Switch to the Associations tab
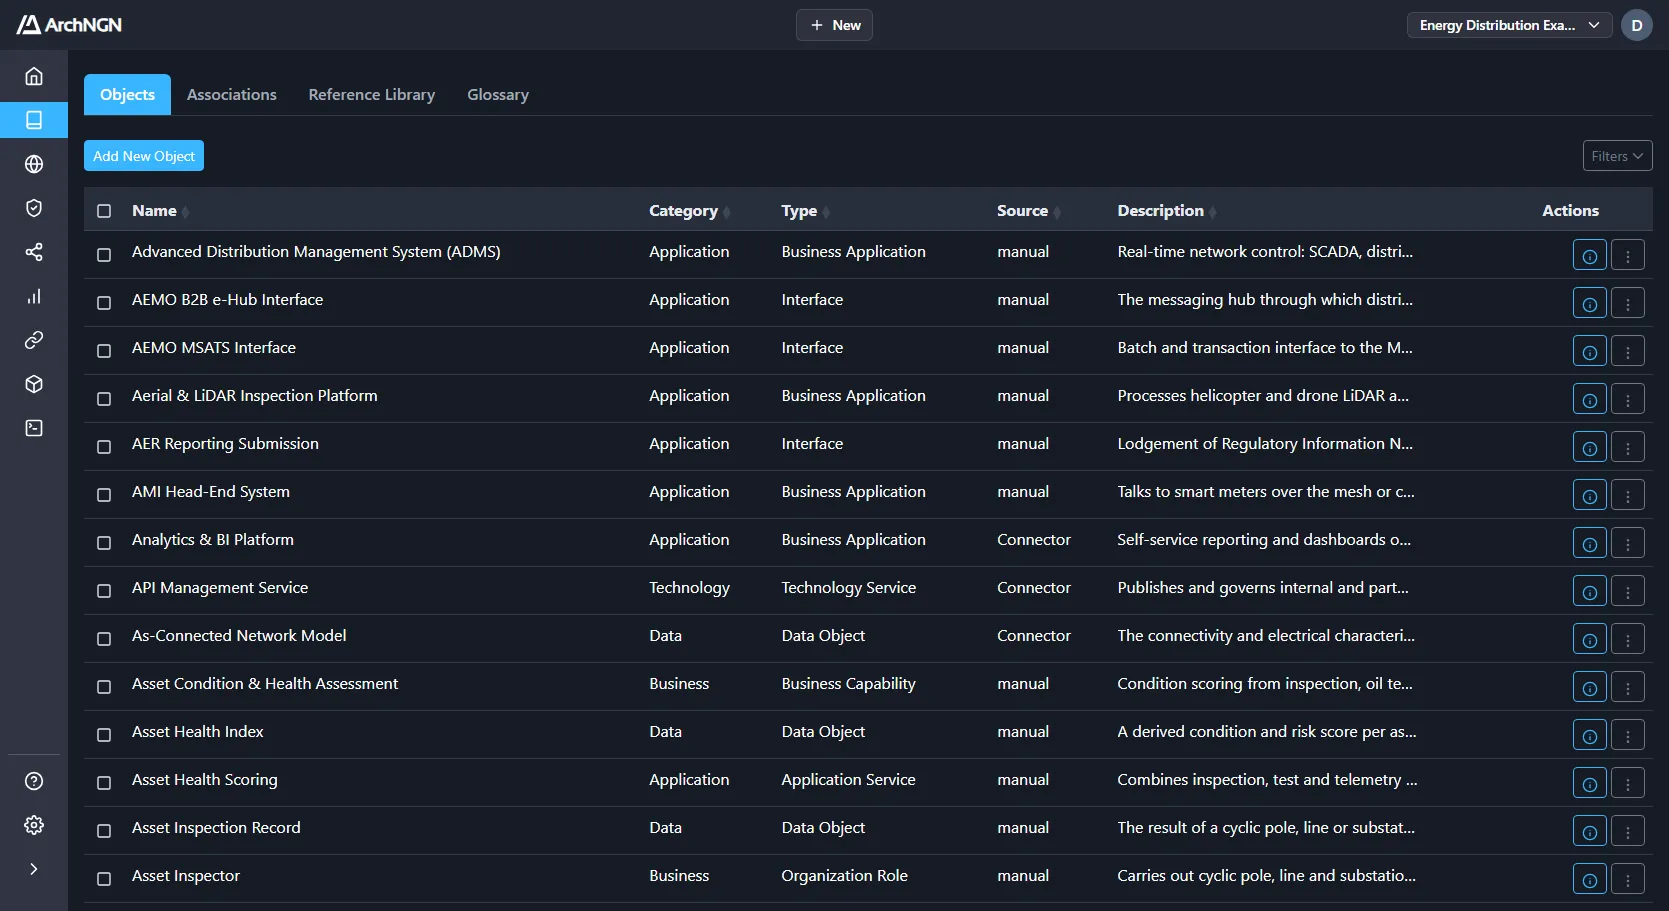This screenshot has height=911, width=1669. click(232, 95)
